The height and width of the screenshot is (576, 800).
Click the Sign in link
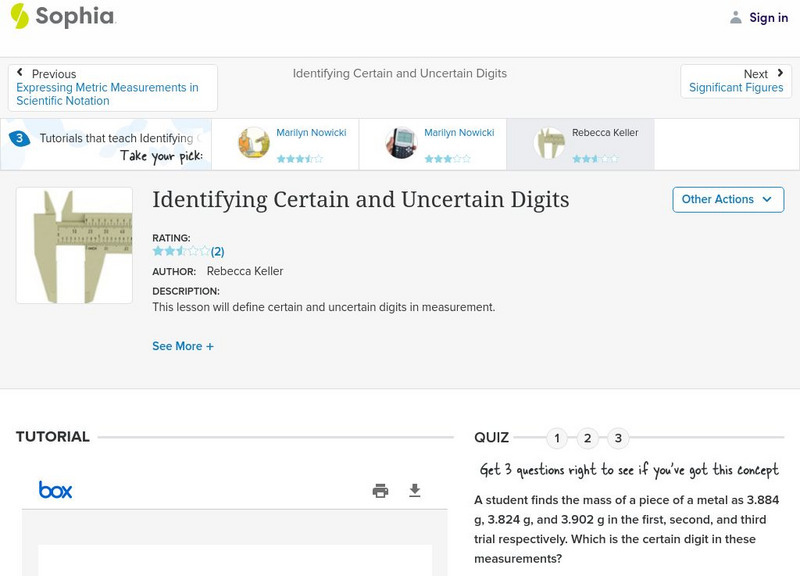(768, 17)
